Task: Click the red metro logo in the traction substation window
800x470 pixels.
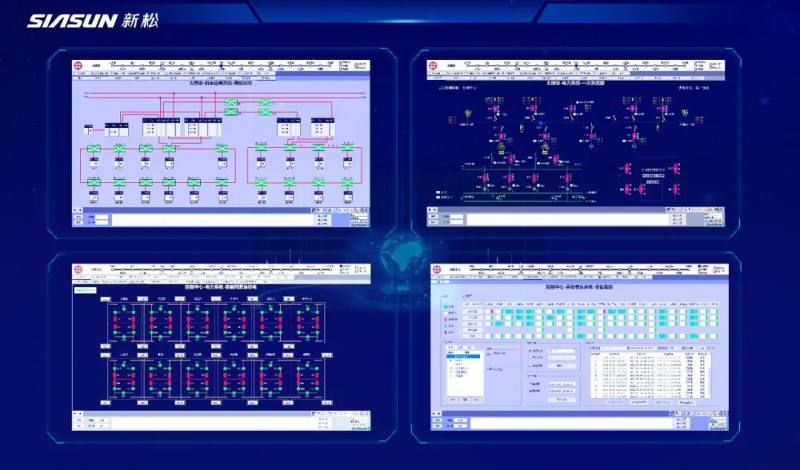Action: coord(78,269)
